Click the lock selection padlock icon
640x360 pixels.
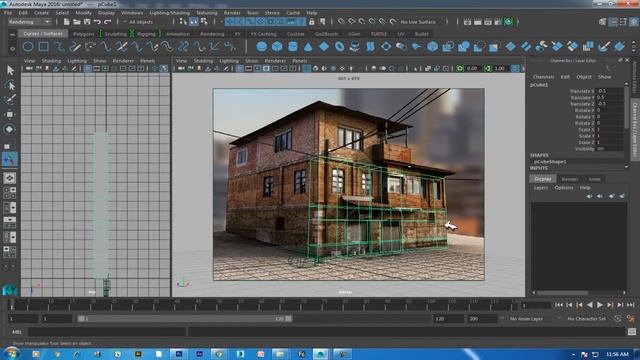click(x=312, y=22)
